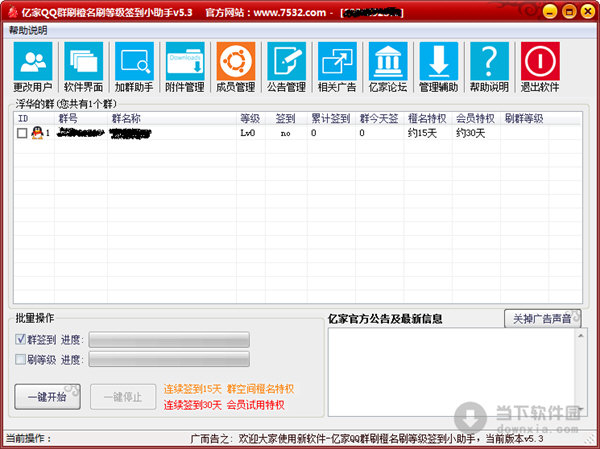Click the app logo in title bar

11,13
